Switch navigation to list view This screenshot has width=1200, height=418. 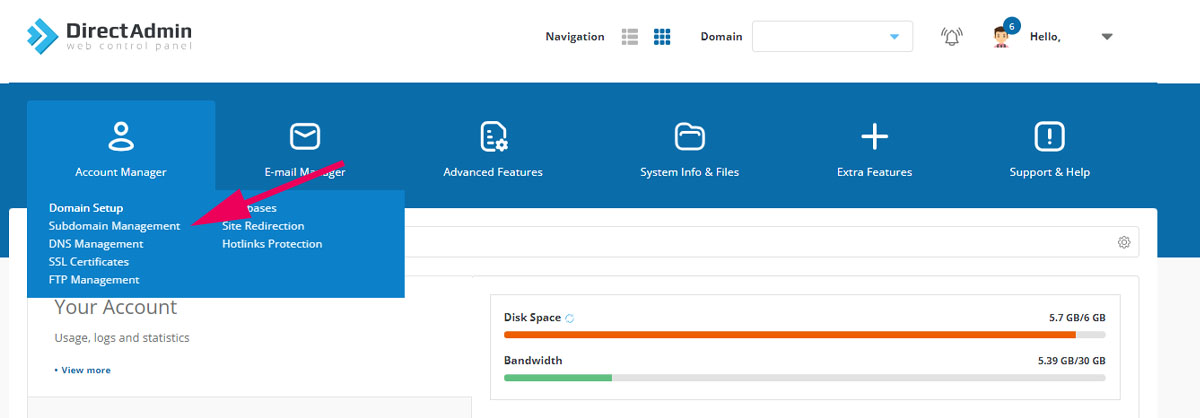pos(630,37)
